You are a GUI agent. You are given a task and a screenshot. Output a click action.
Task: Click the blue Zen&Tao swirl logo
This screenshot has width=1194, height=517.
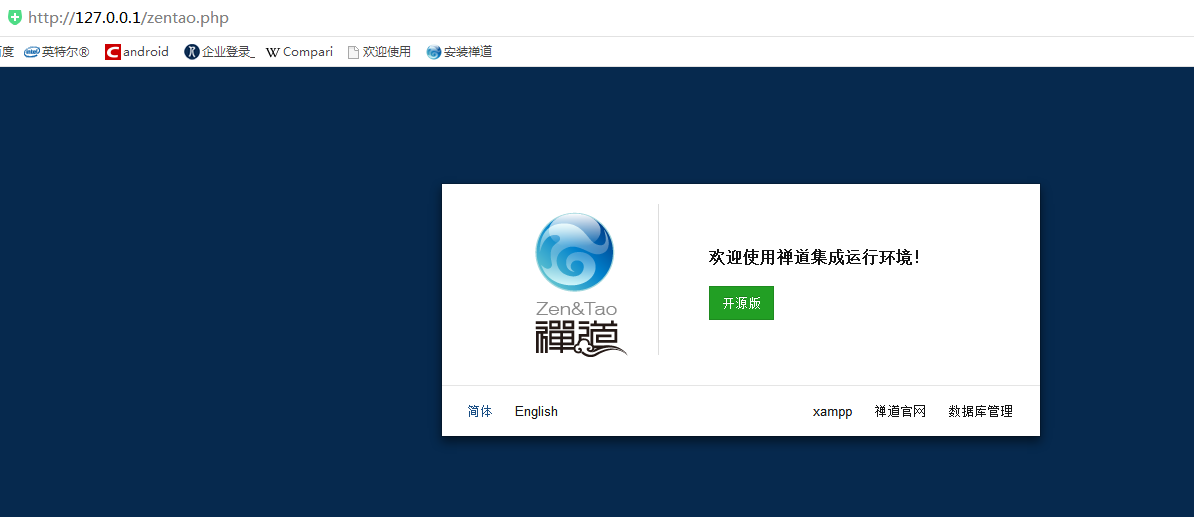[x=575, y=252]
